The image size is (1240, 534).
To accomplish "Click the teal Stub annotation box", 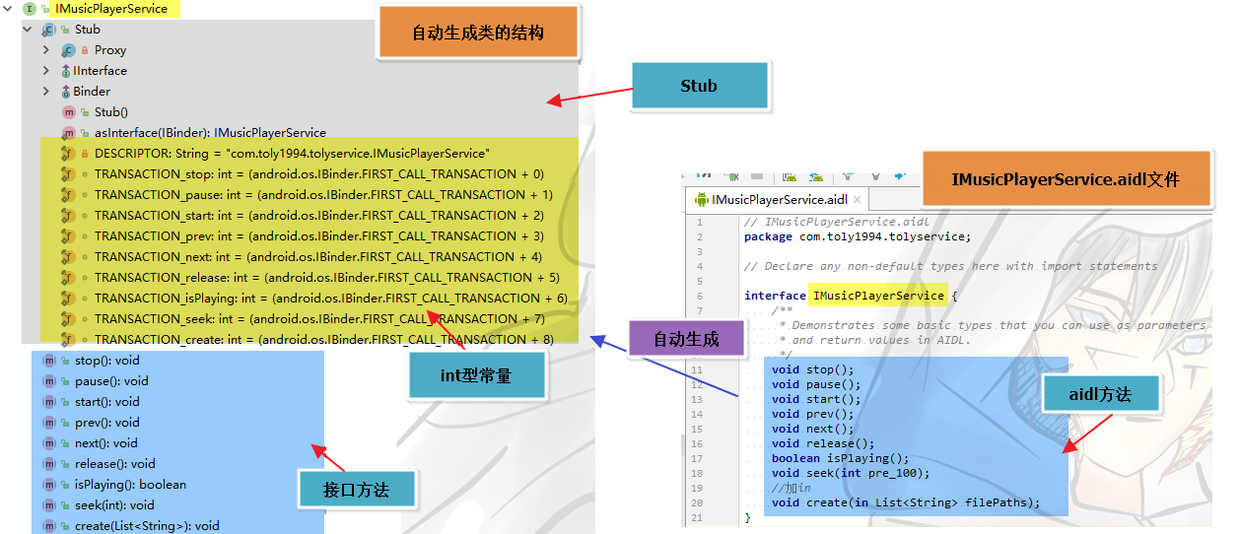I will (699, 86).
